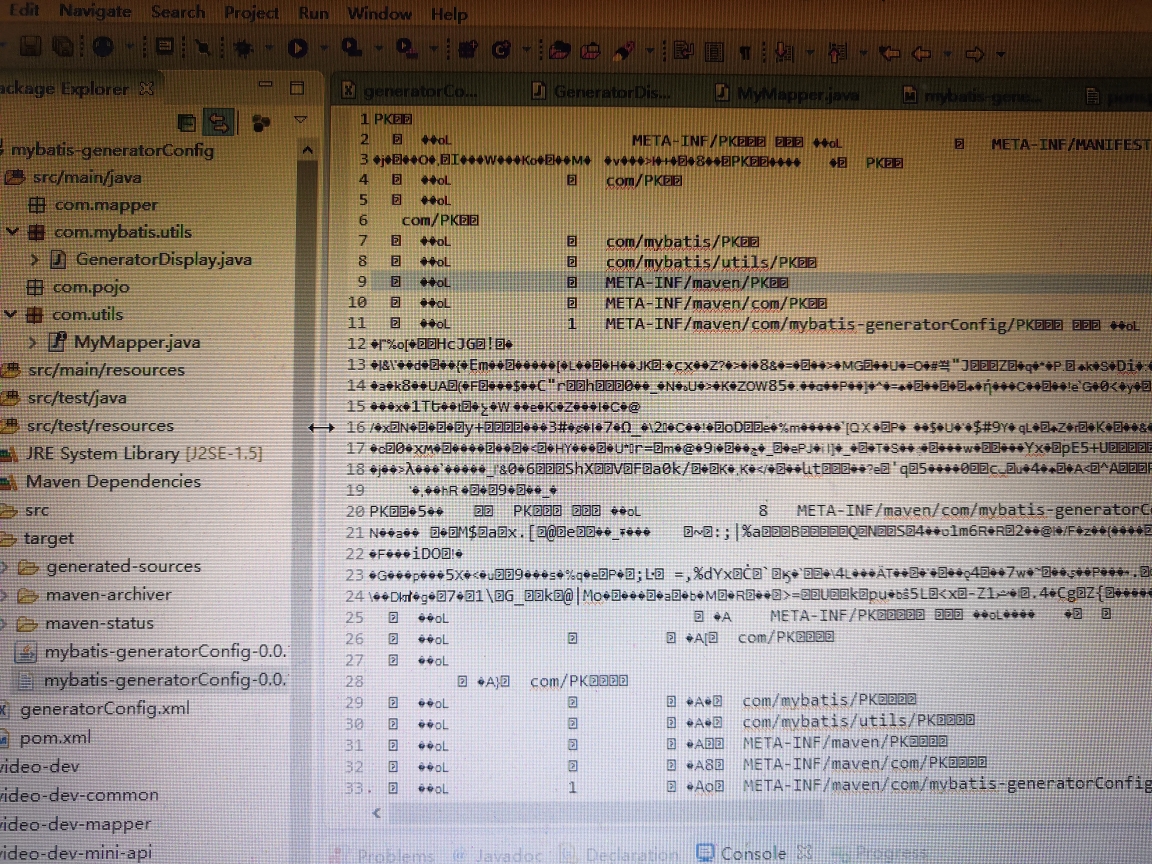
Task: Click the Debug bug icon
Action: pyautogui.click(x=243, y=48)
